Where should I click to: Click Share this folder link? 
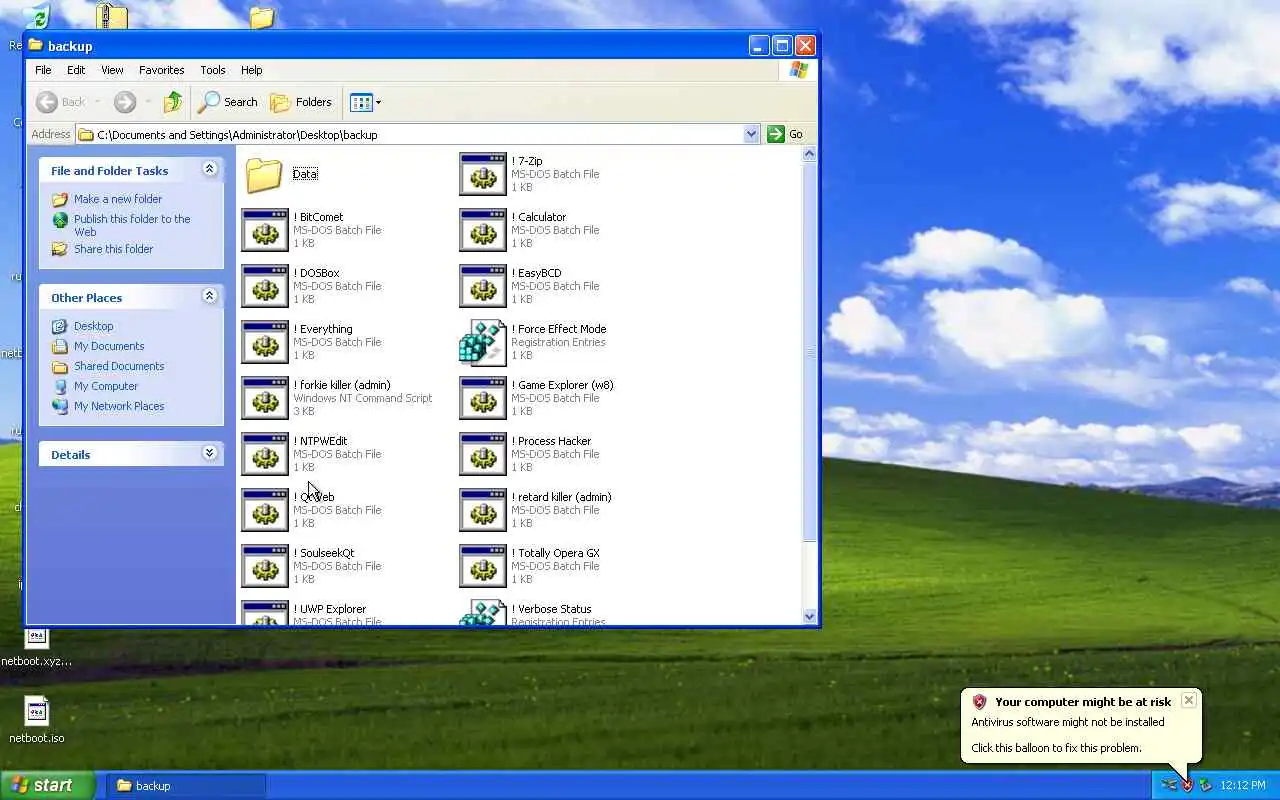[x=113, y=249]
